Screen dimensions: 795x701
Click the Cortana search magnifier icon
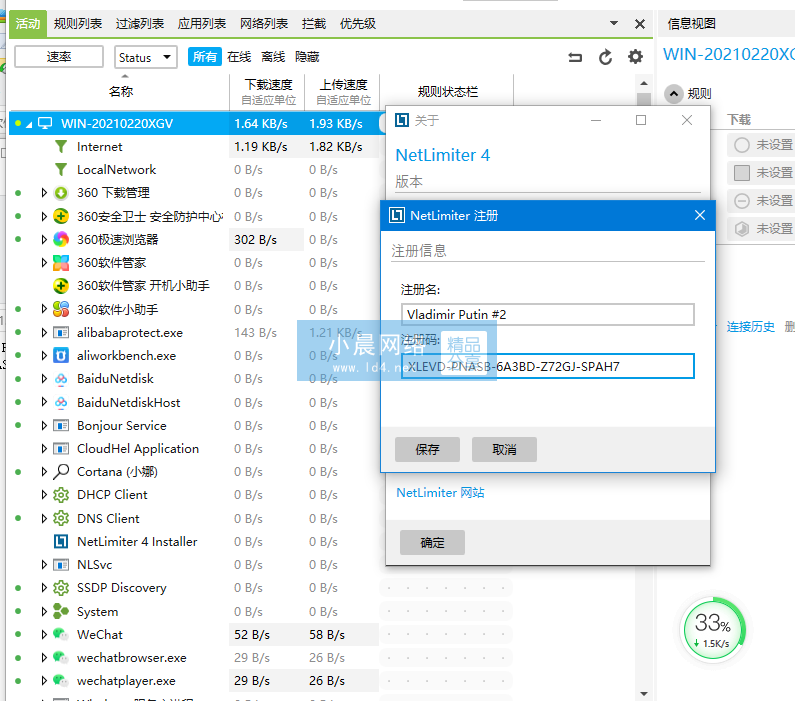pos(61,471)
